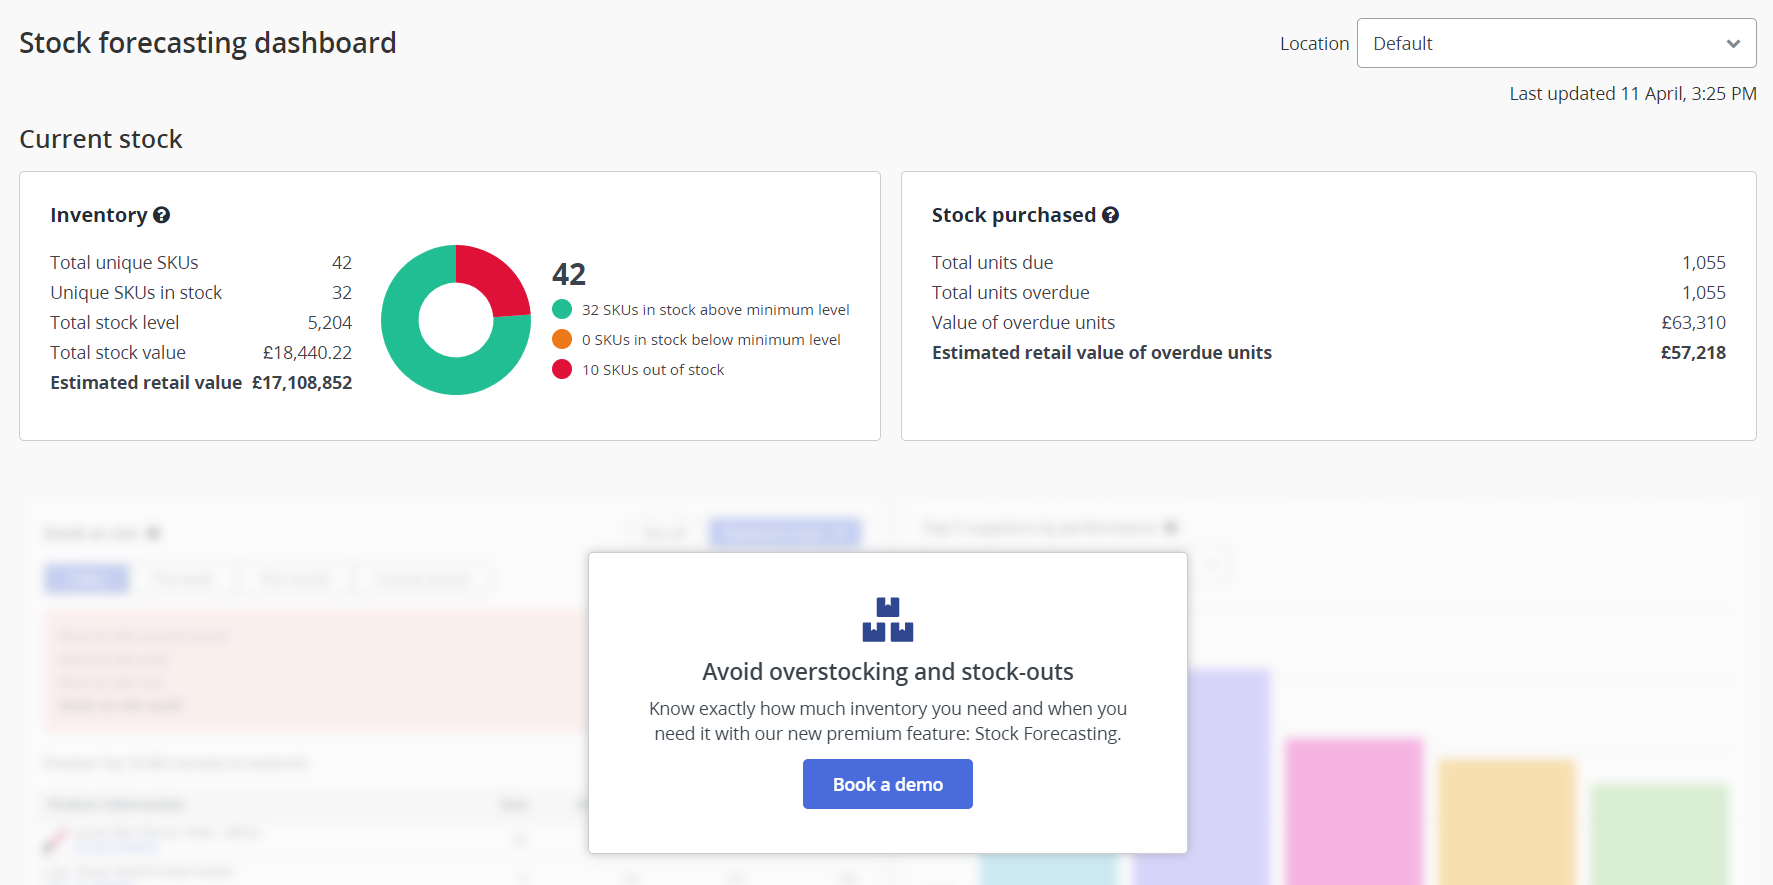This screenshot has width=1773, height=885.
Task: Click the stacked boxes icon in the popup
Action: (x=888, y=619)
